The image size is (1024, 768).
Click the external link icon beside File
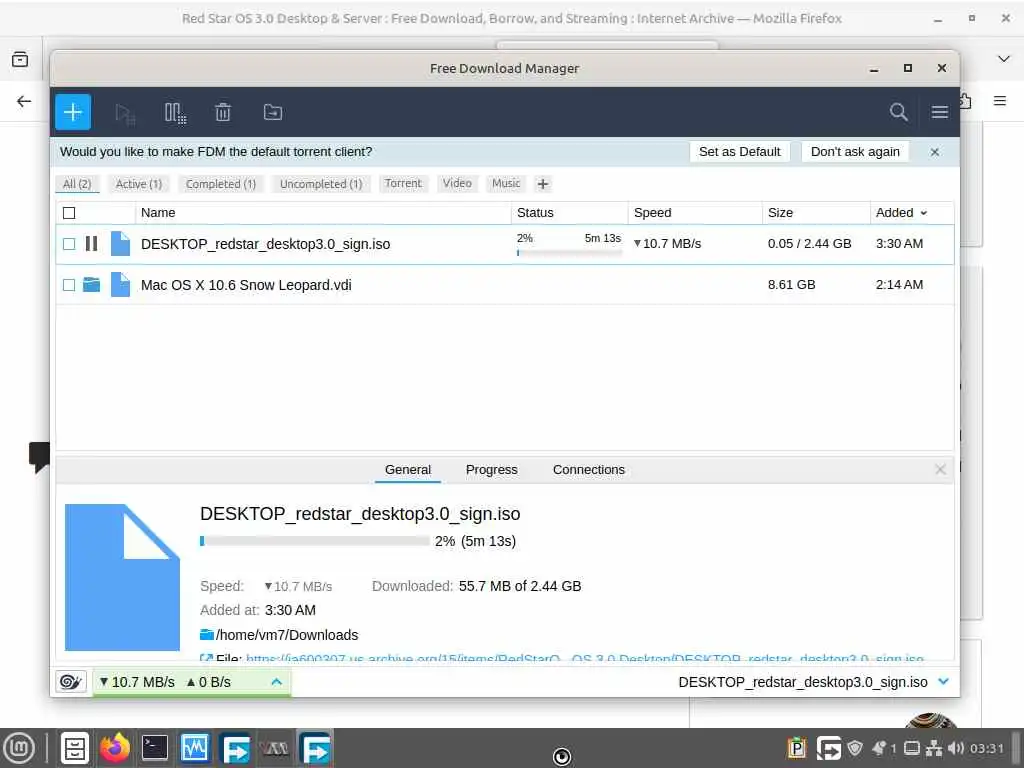[206, 658]
